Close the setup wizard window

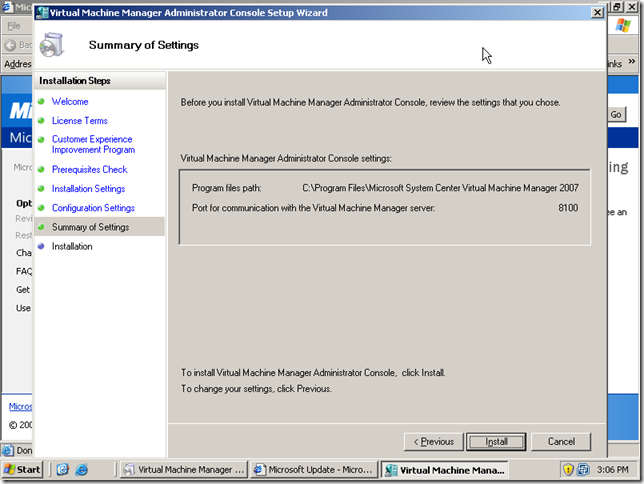pos(597,12)
